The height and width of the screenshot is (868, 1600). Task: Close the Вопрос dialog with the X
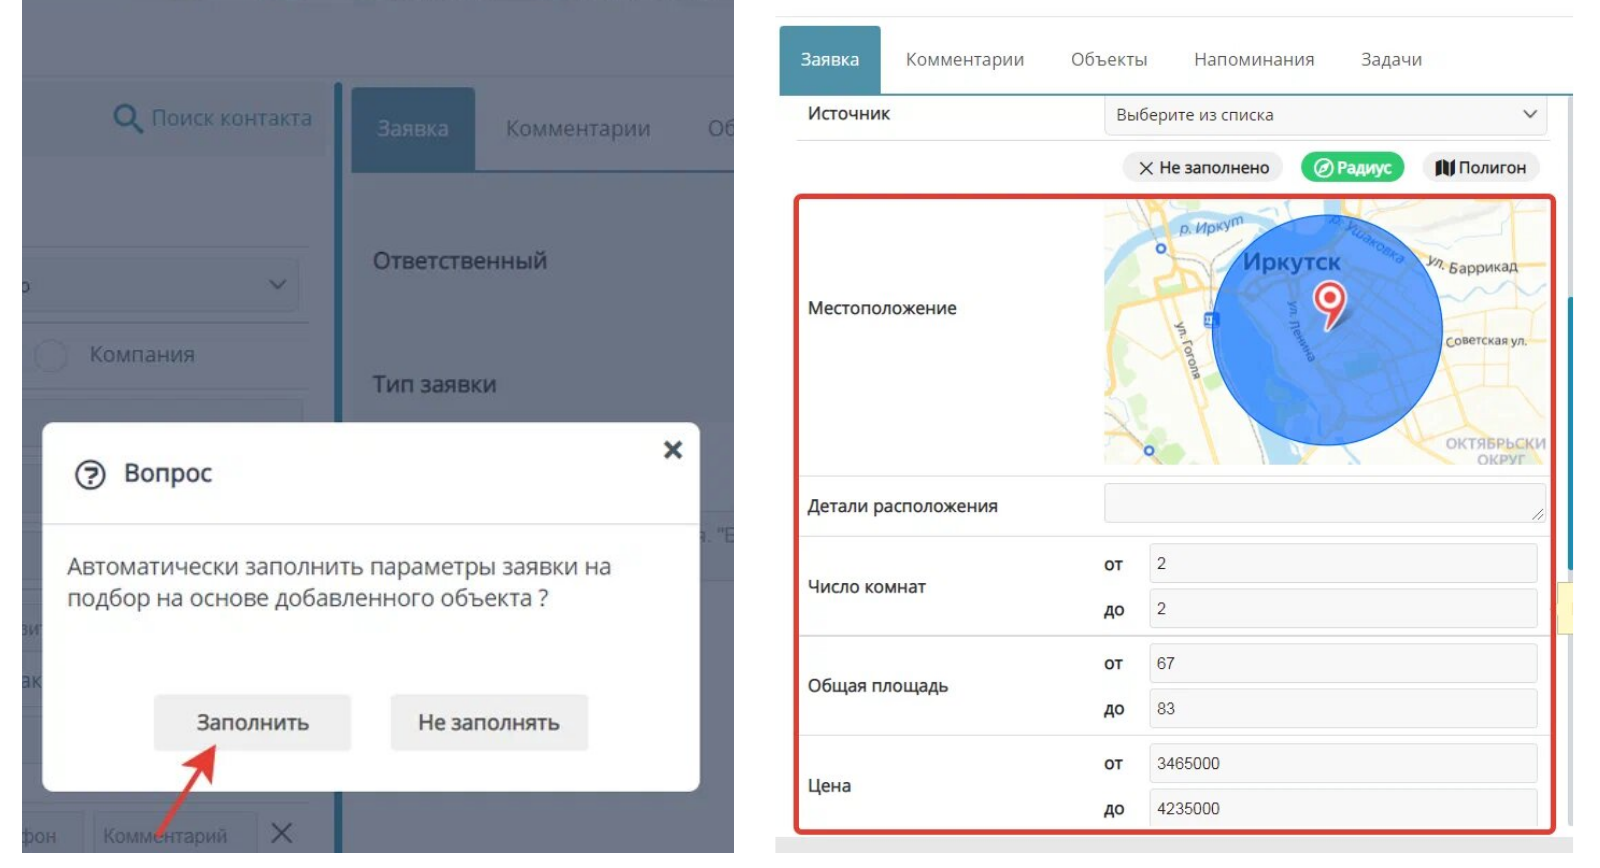tap(673, 450)
